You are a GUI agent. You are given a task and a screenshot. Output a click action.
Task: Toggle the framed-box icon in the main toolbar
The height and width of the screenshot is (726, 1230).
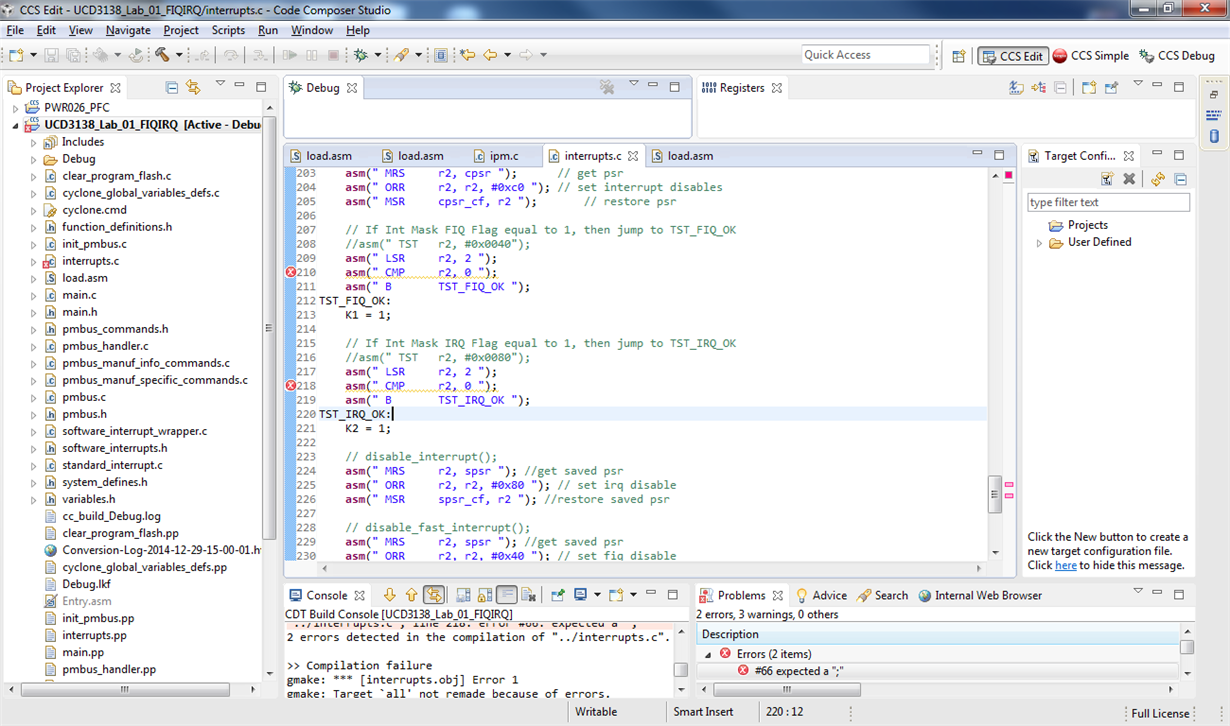[x=441, y=55]
